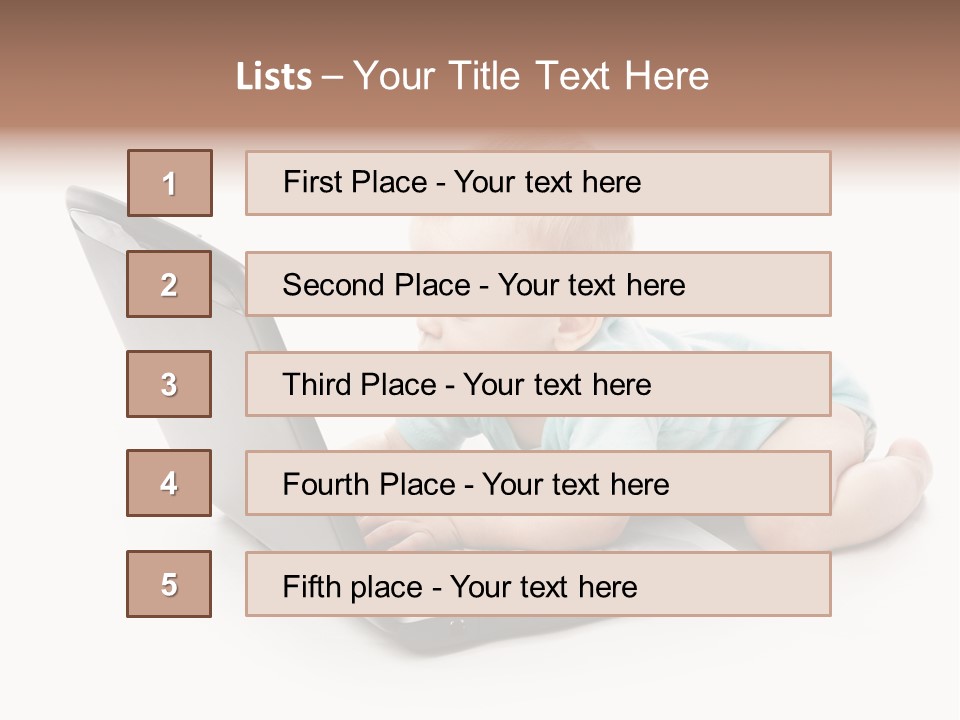This screenshot has width=960, height=720.
Task: Click the Second Place text bar
Action: (x=538, y=284)
